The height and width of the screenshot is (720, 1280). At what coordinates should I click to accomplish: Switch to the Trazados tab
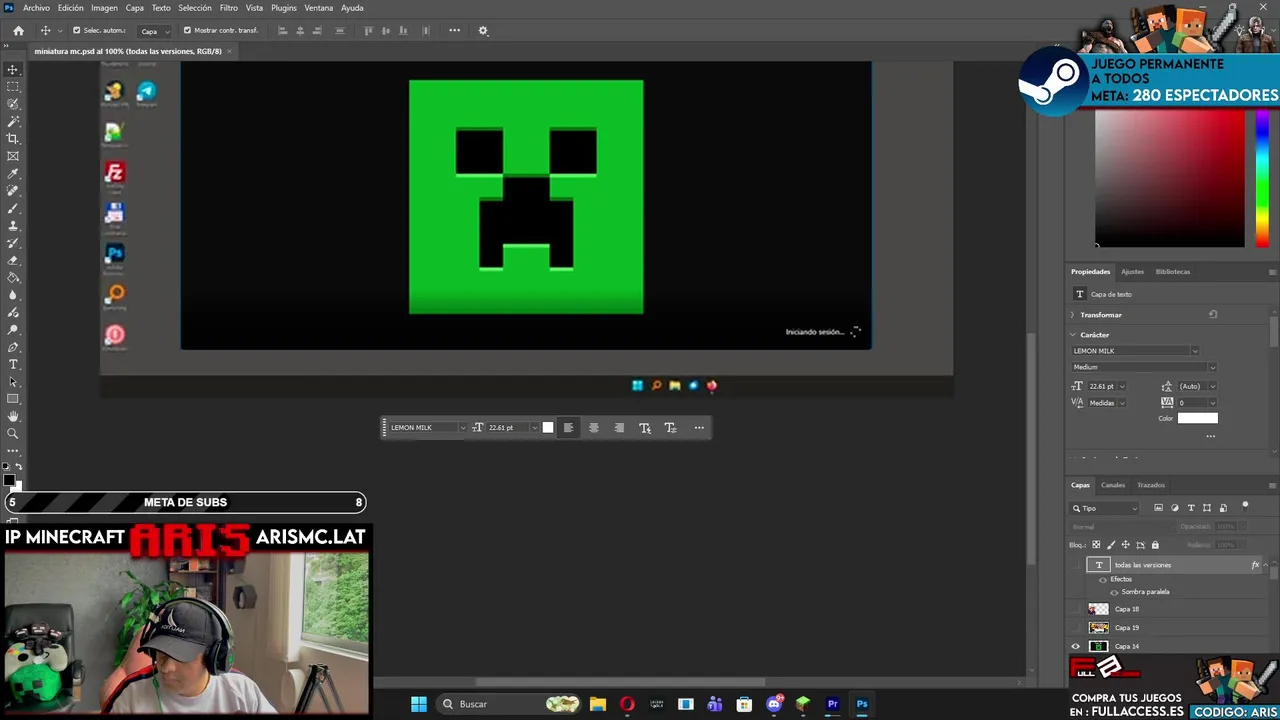point(1151,485)
